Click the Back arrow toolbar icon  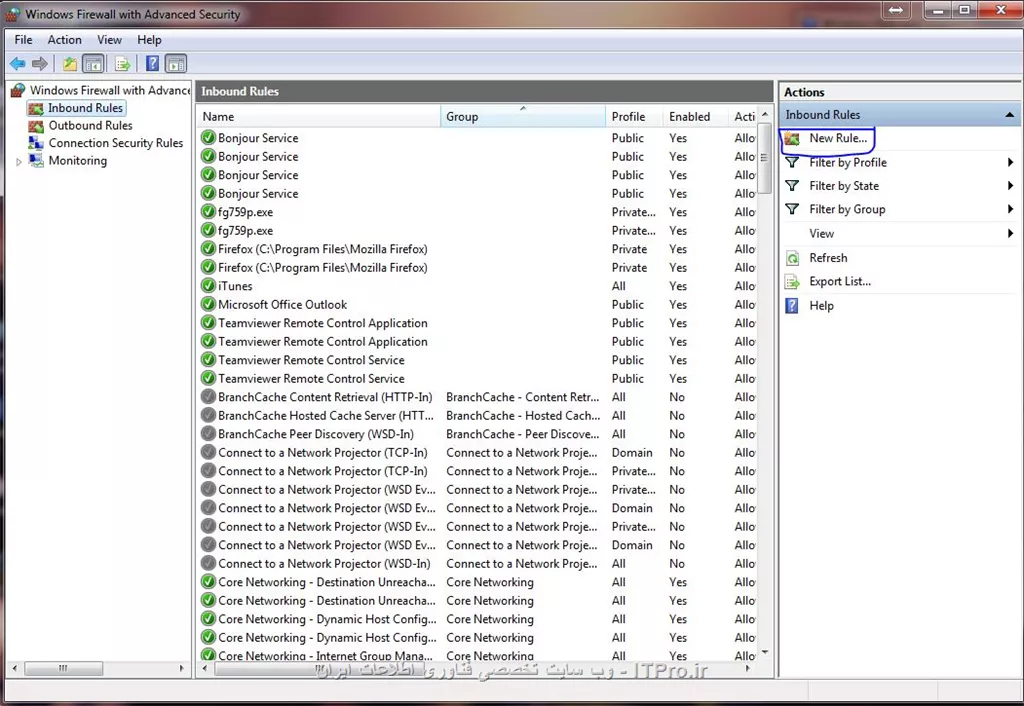18,63
